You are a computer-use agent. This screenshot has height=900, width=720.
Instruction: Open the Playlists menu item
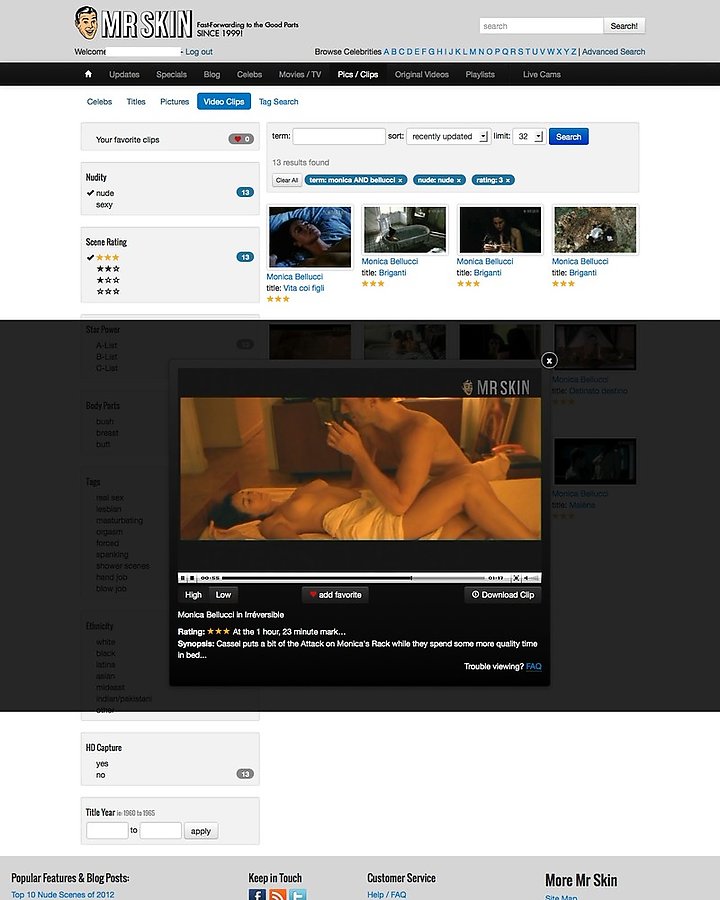click(480, 74)
